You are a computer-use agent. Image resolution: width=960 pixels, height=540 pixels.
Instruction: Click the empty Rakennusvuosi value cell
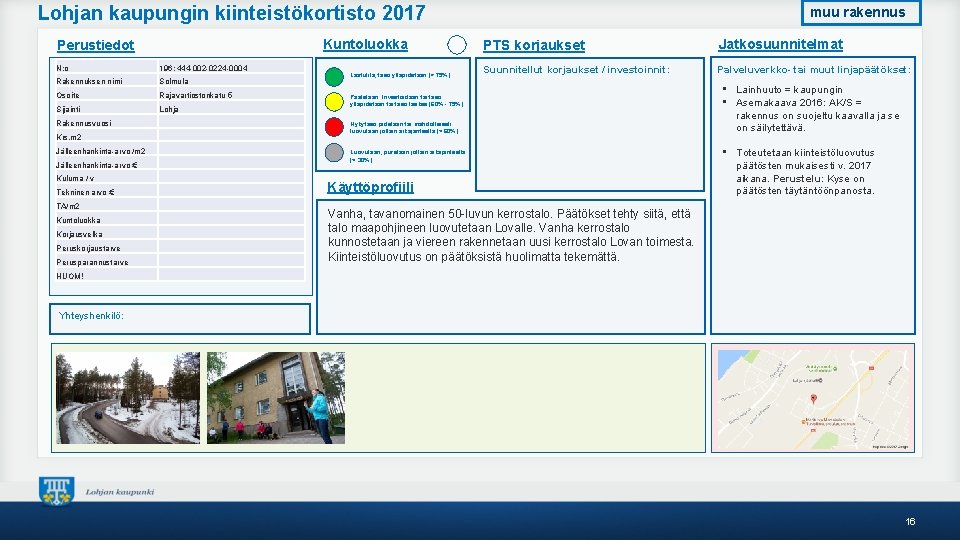pos(231,123)
